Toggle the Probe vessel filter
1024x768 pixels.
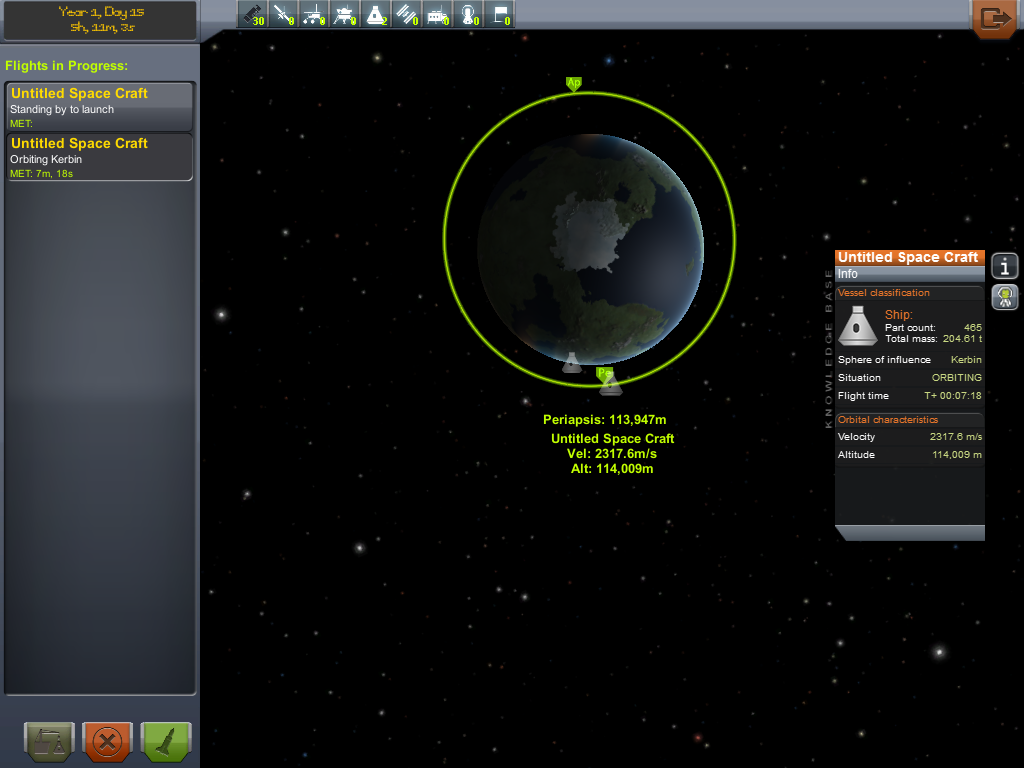(283, 14)
